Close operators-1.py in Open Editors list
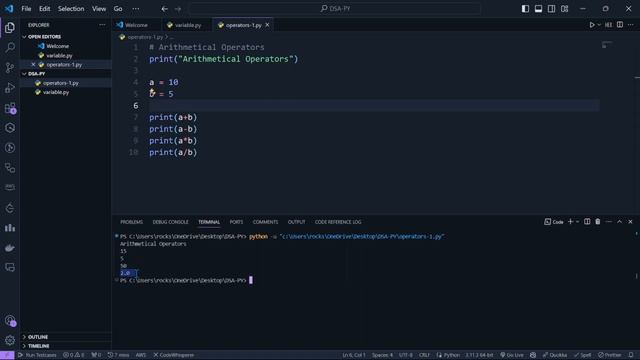The height and width of the screenshot is (360, 640). [33, 64]
